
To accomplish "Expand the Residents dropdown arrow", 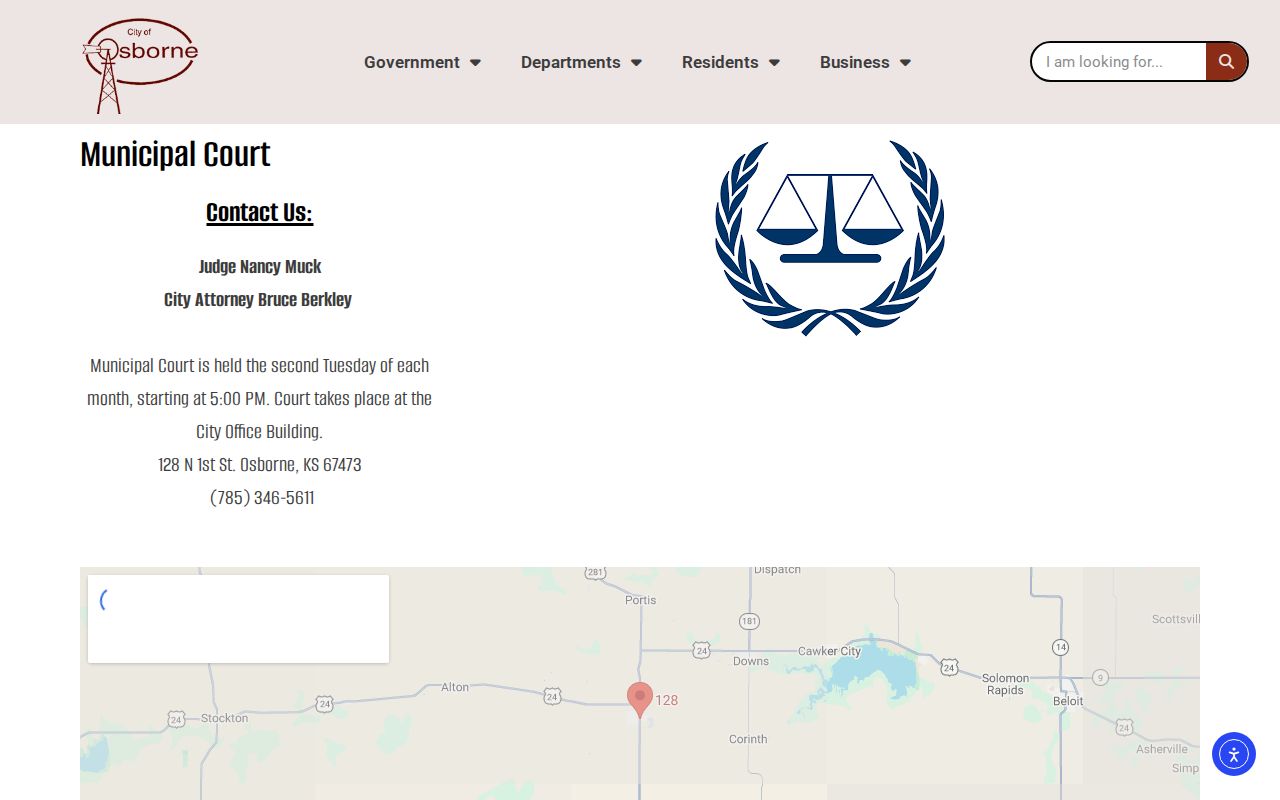I will click(x=774, y=62).
